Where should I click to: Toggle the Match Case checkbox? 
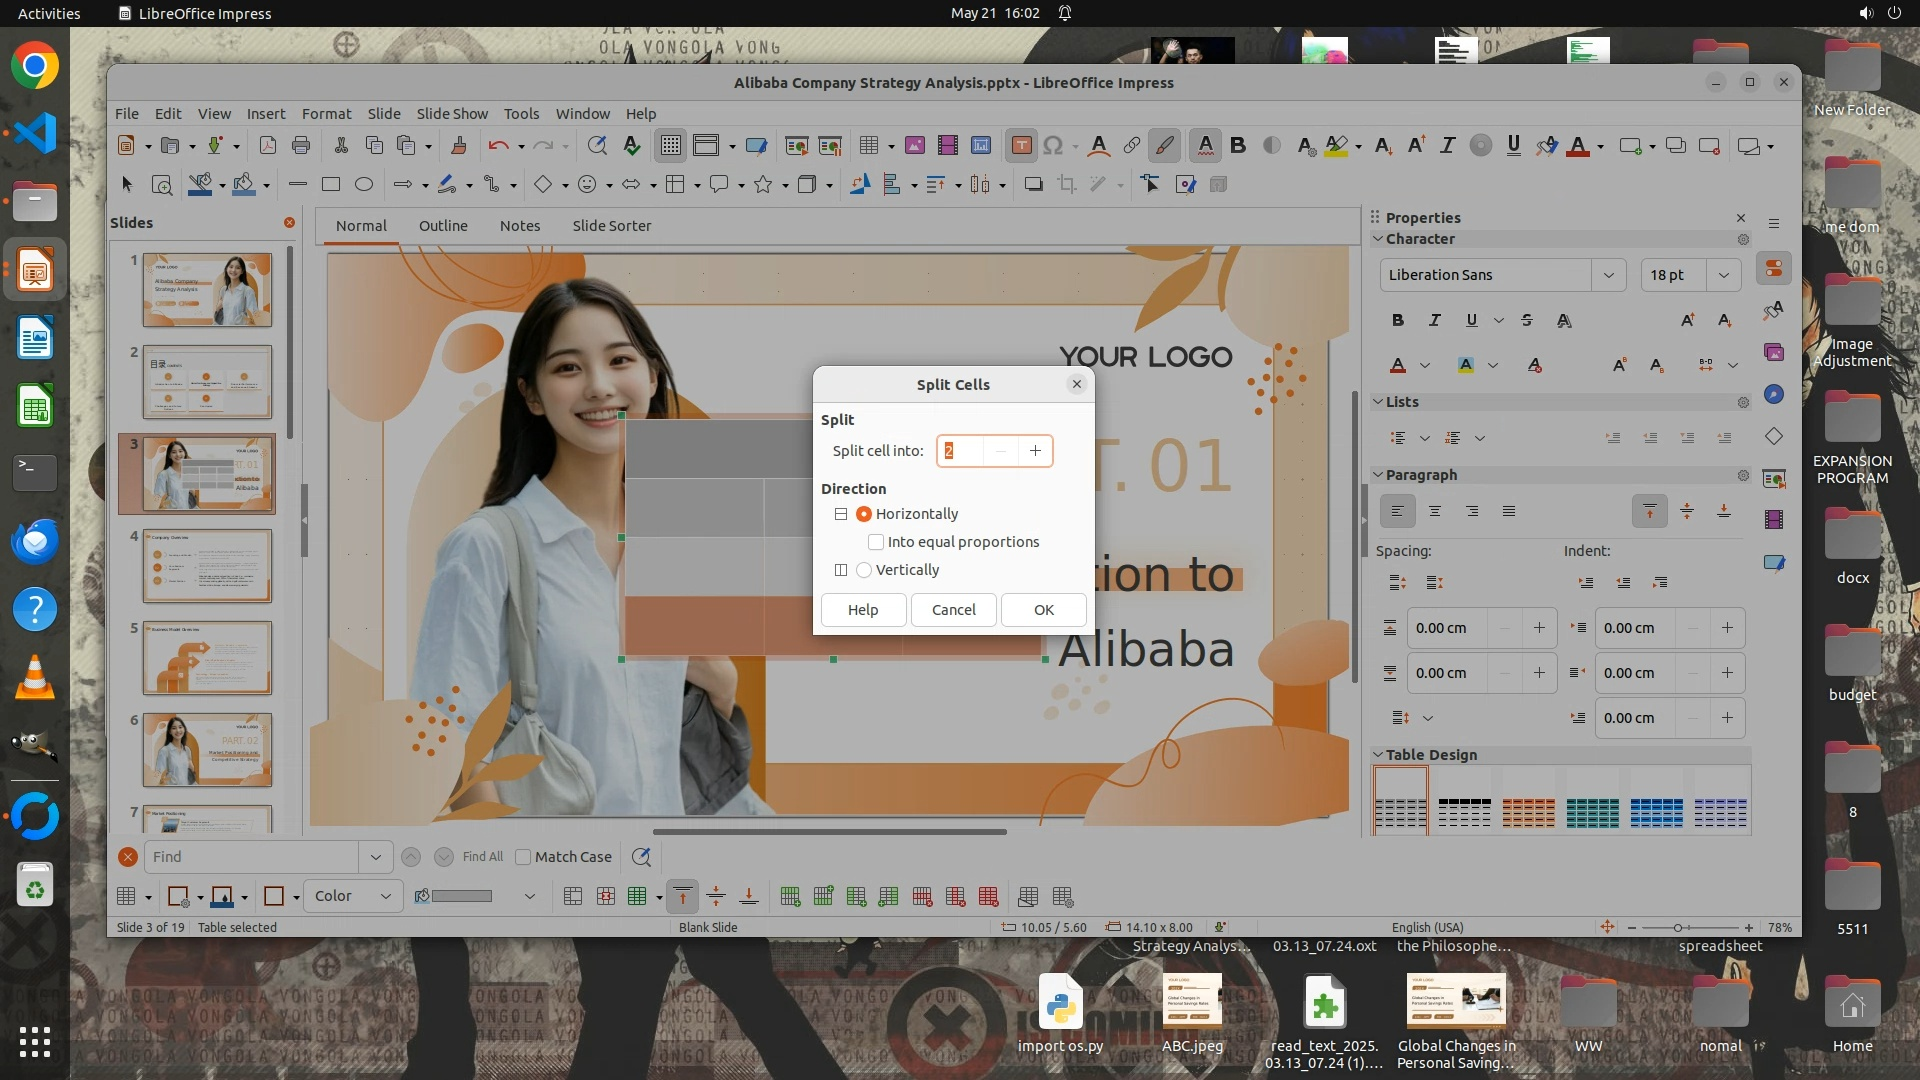click(x=523, y=857)
